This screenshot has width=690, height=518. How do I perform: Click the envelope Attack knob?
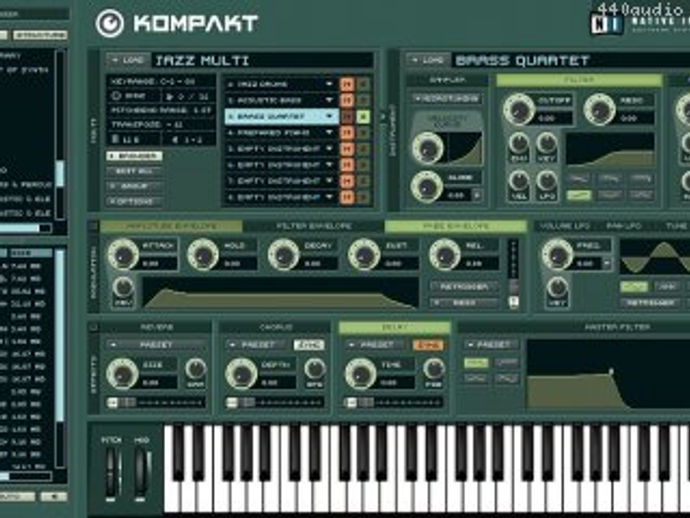(123, 254)
